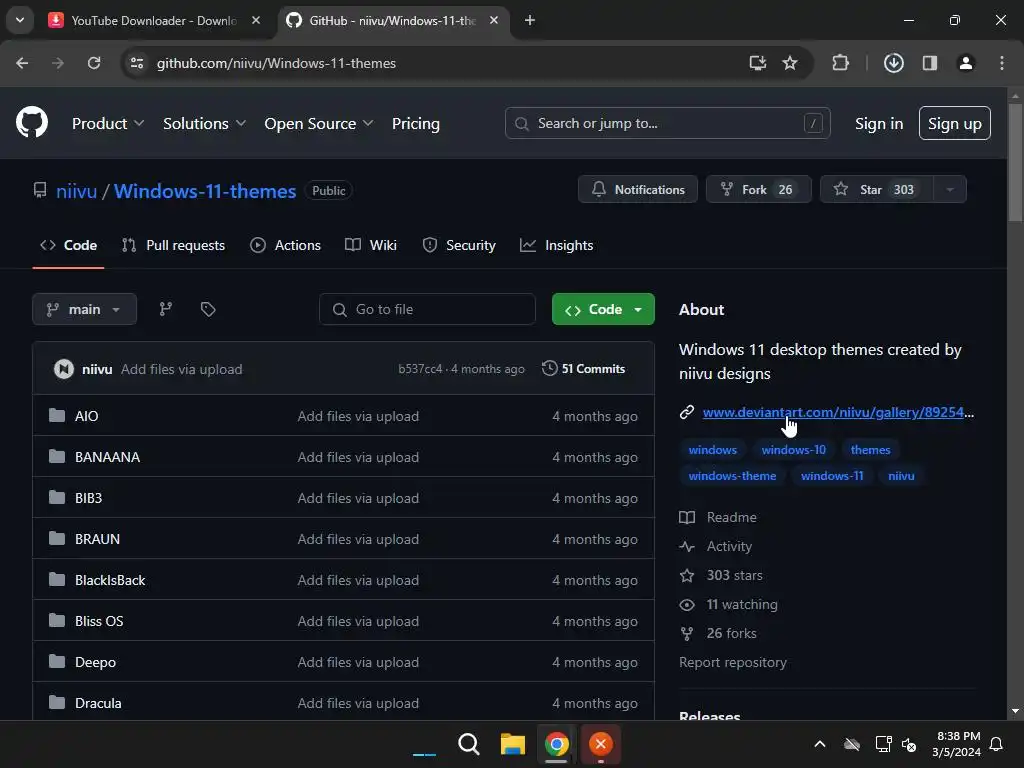Viewport: 1024px width, 768px height.
Task: Click Sign up button
Action: coord(955,123)
